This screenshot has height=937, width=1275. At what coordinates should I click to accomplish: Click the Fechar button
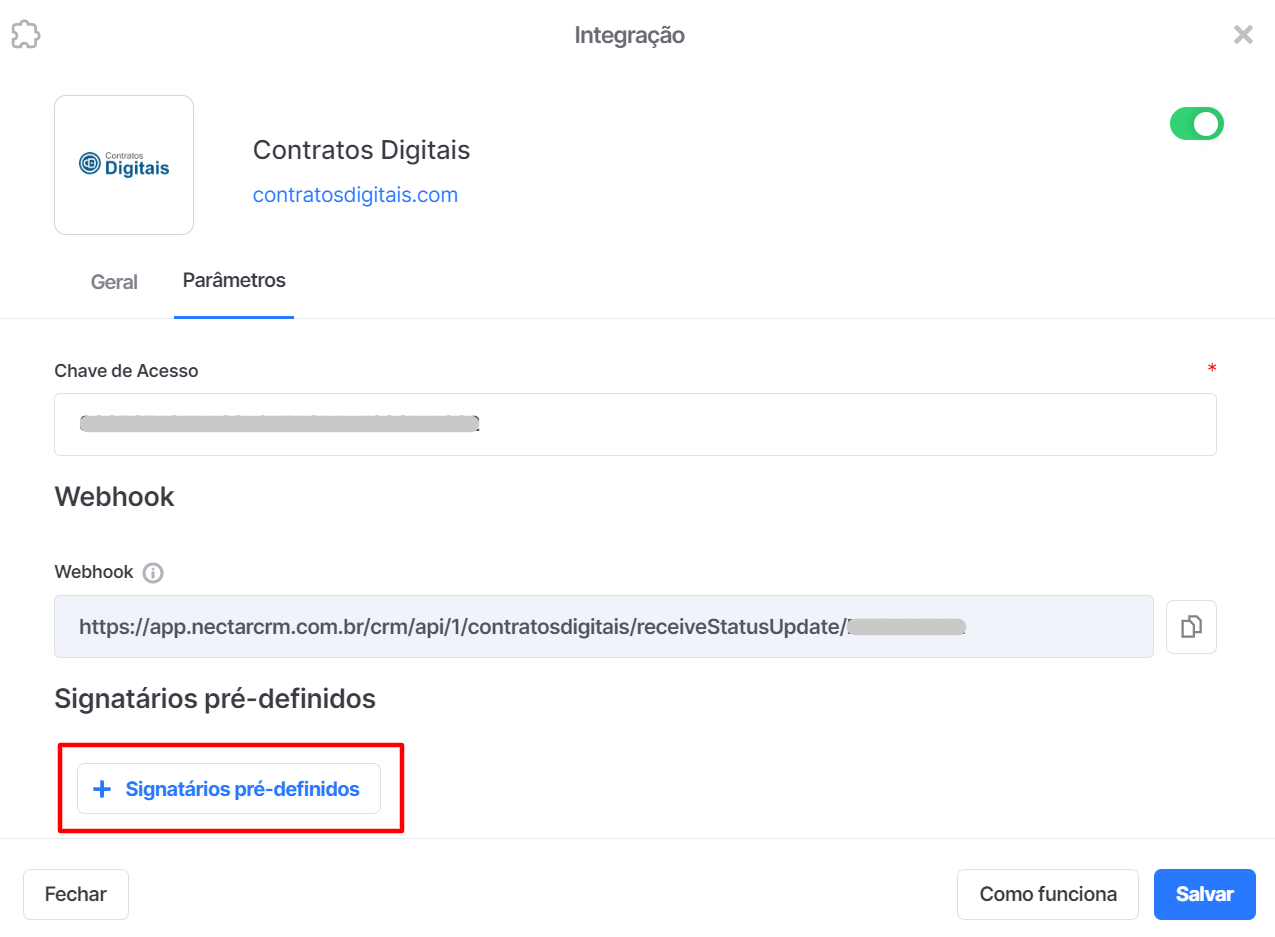click(76, 894)
